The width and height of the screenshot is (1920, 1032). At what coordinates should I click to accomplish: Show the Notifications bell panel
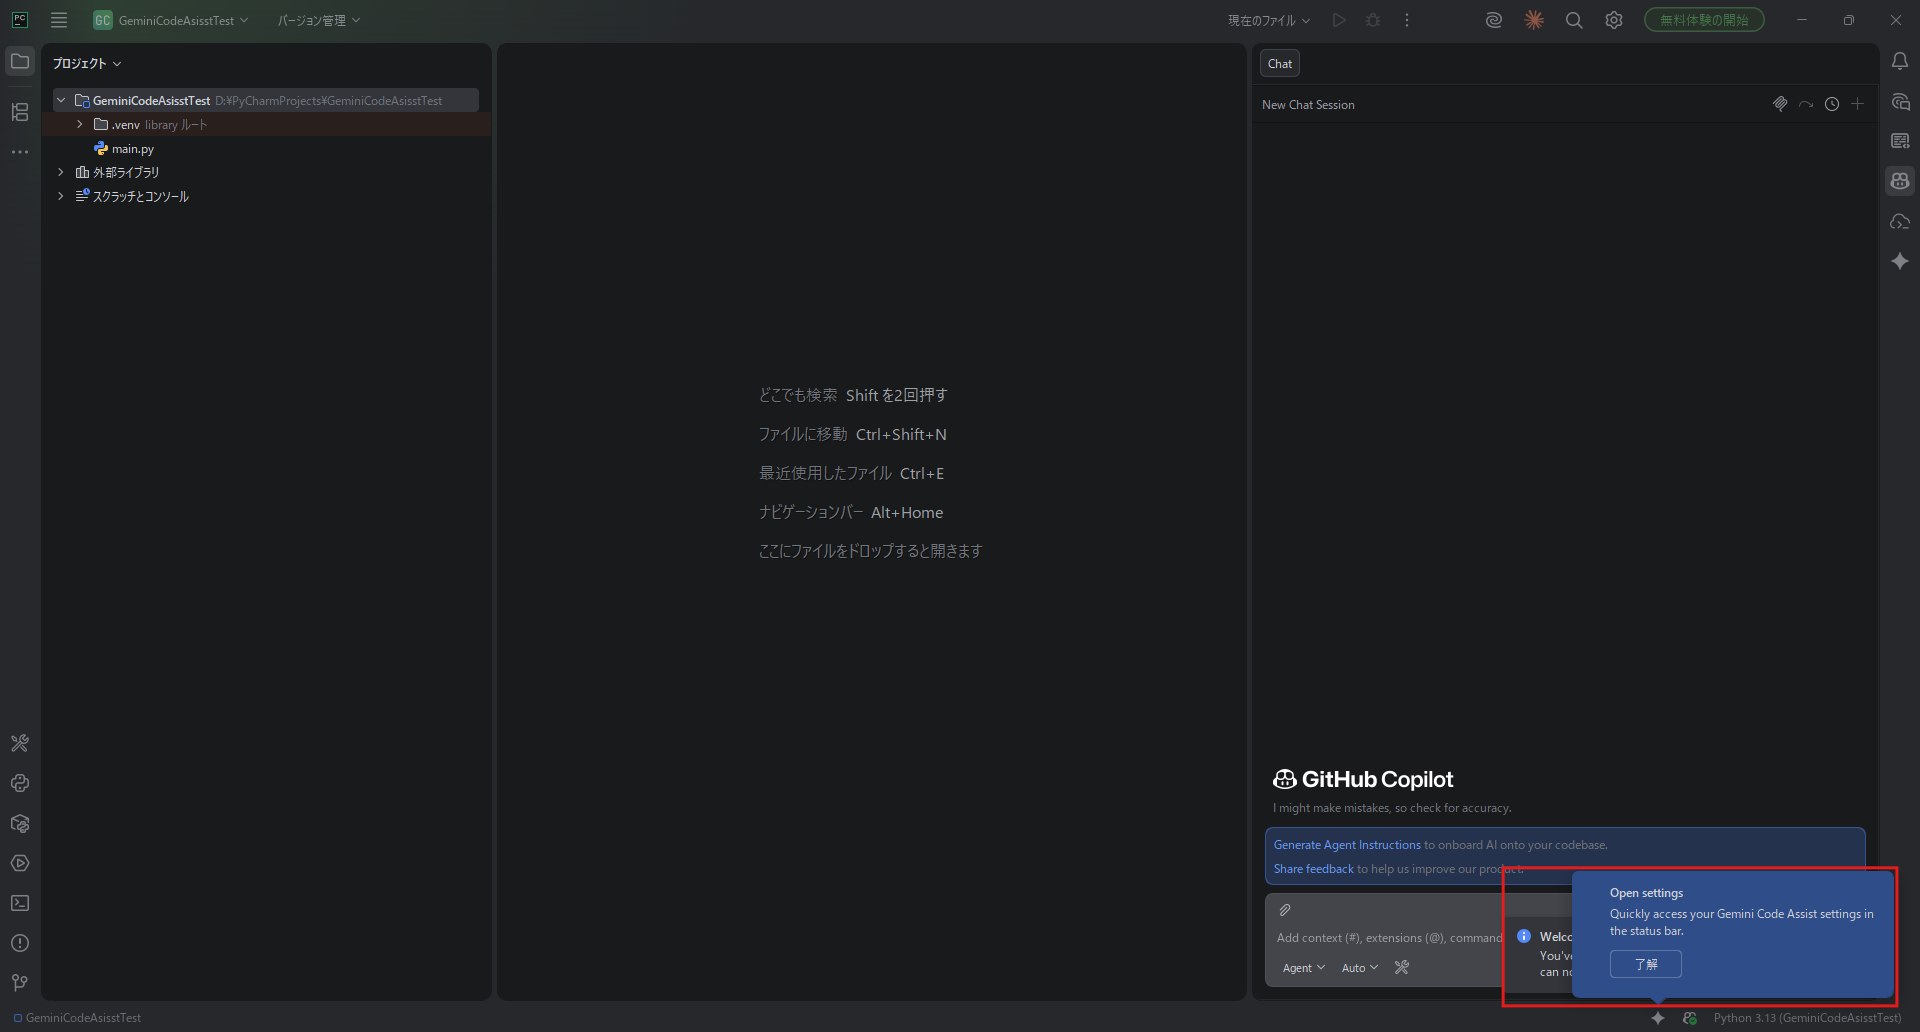pyautogui.click(x=1900, y=62)
